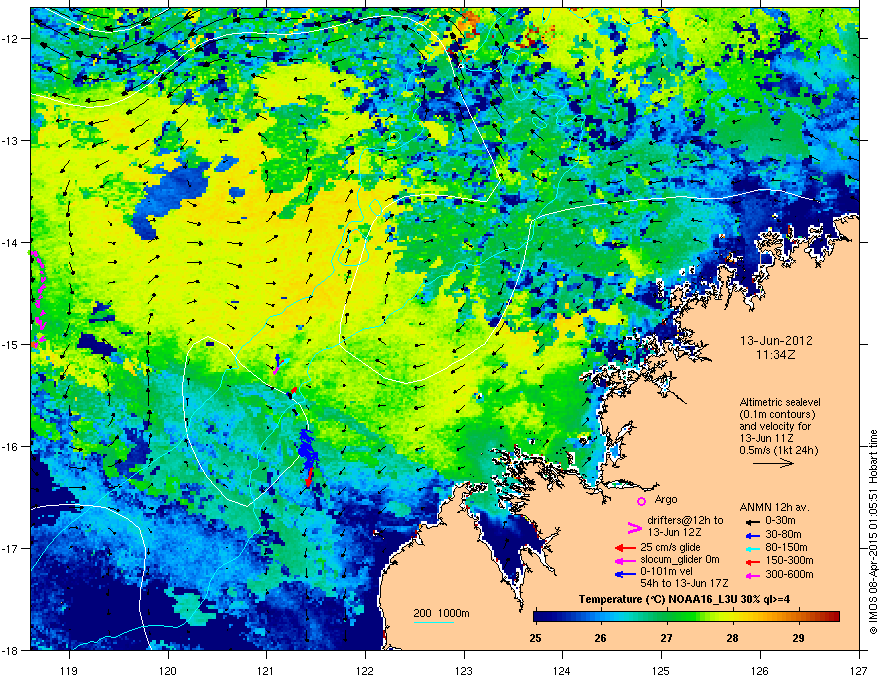The width and height of the screenshot is (880, 680).
Task: Click the longitude axis label 125
Action: pos(661,671)
